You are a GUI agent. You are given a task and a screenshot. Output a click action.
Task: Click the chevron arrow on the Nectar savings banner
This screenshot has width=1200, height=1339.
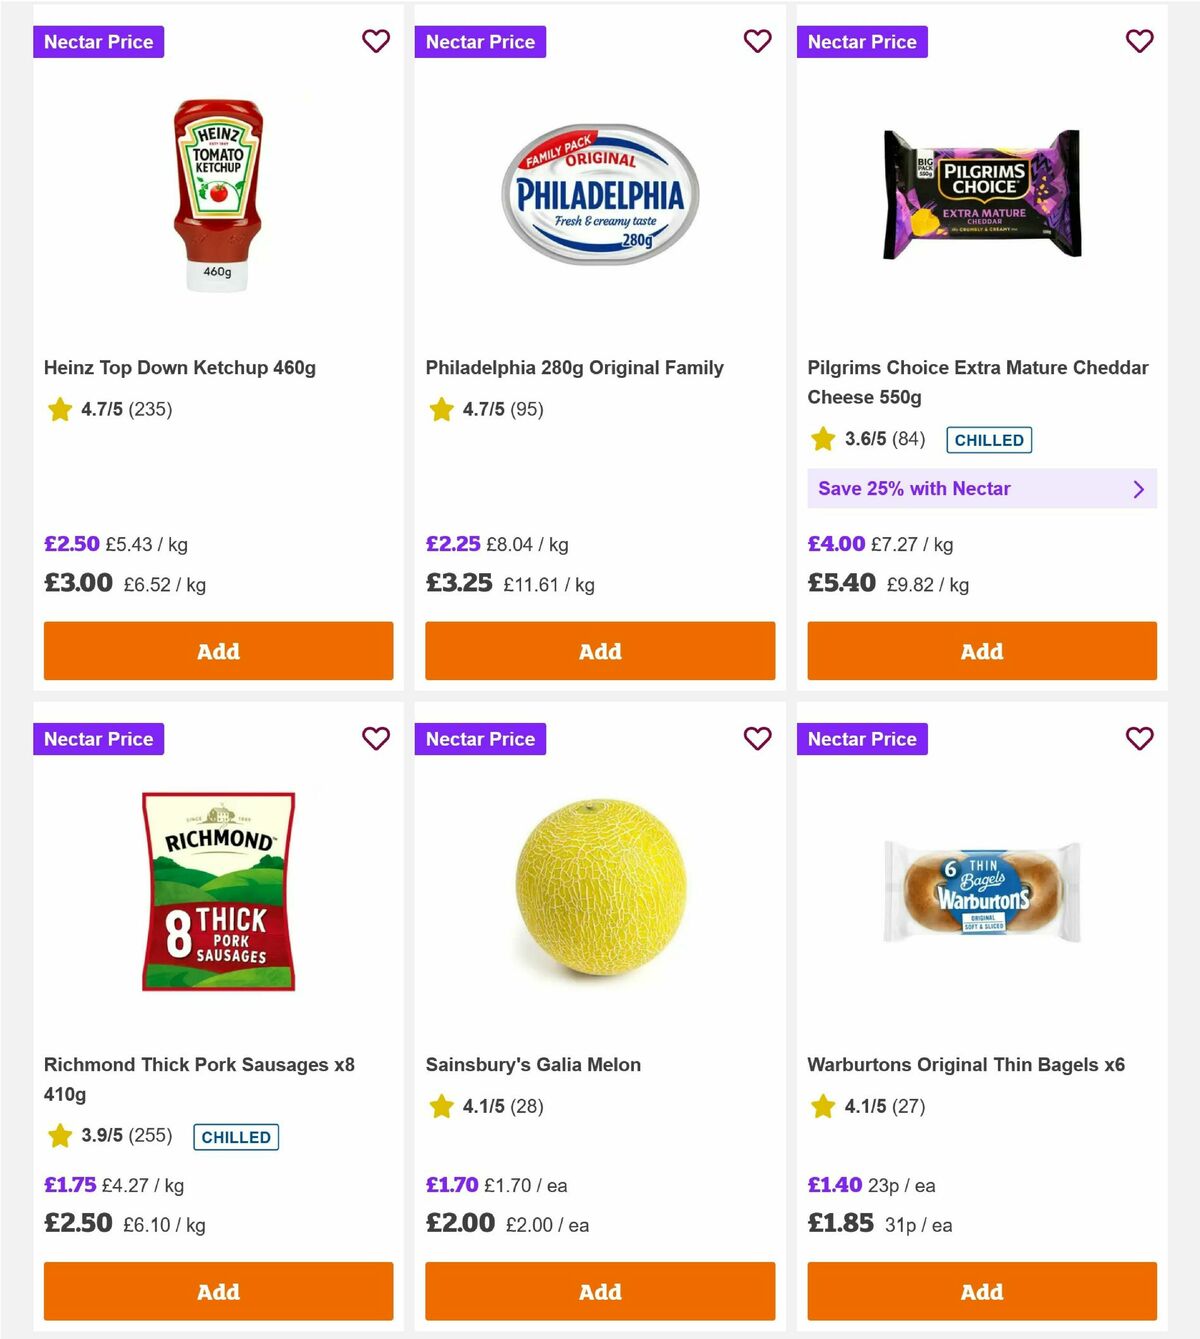click(x=1138, y=489)
